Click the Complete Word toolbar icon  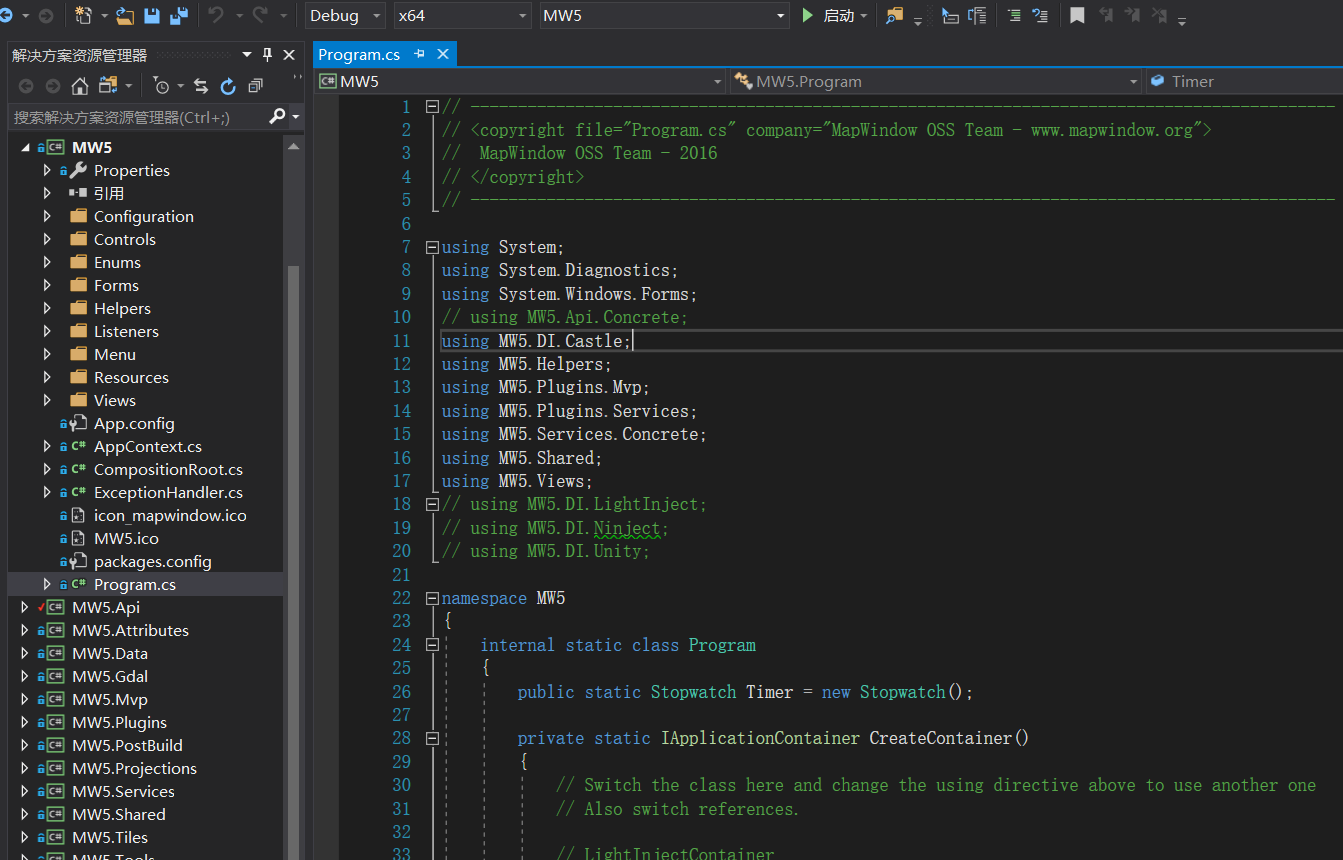tap(1040, 16)
